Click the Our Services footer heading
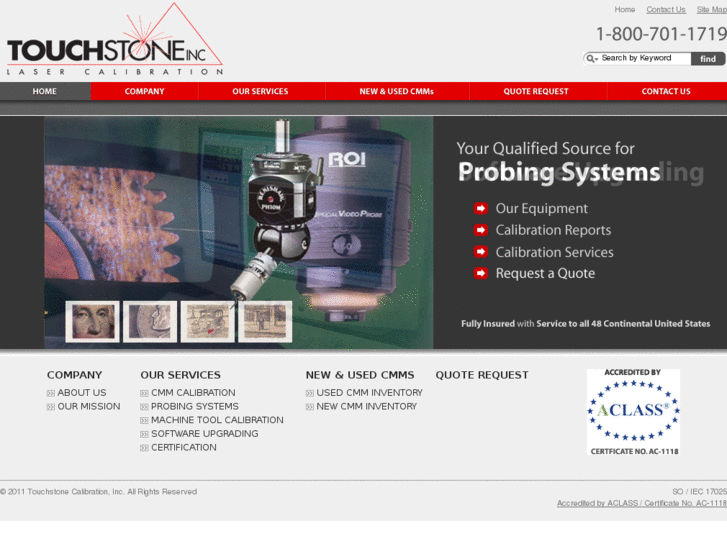727x545 pixels. click(x=180, y=375)
